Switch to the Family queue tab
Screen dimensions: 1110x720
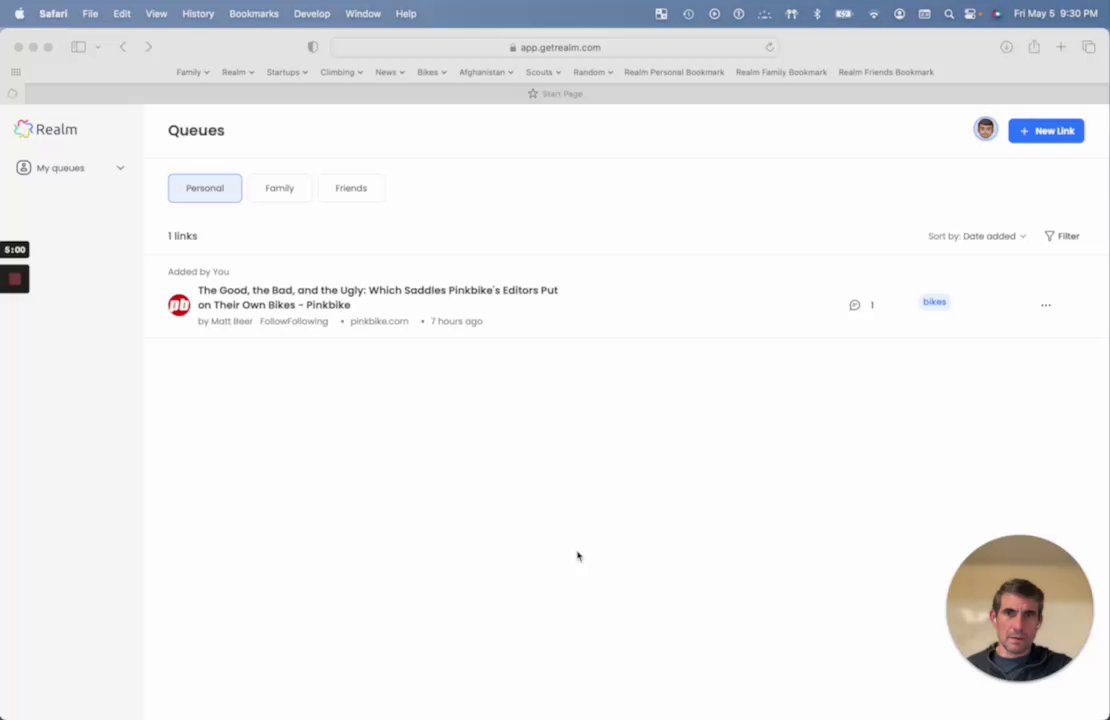[x=279, y=188]
